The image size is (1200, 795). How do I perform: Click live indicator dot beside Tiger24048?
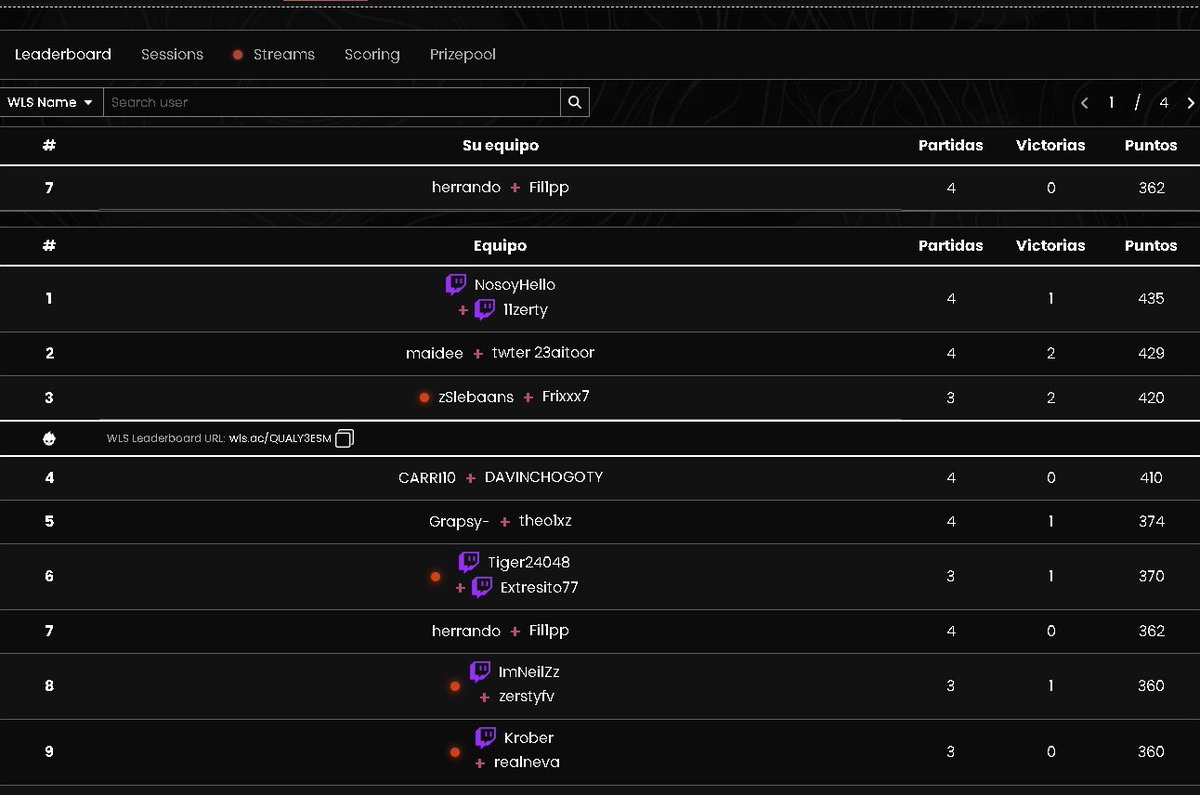[435, 577]
